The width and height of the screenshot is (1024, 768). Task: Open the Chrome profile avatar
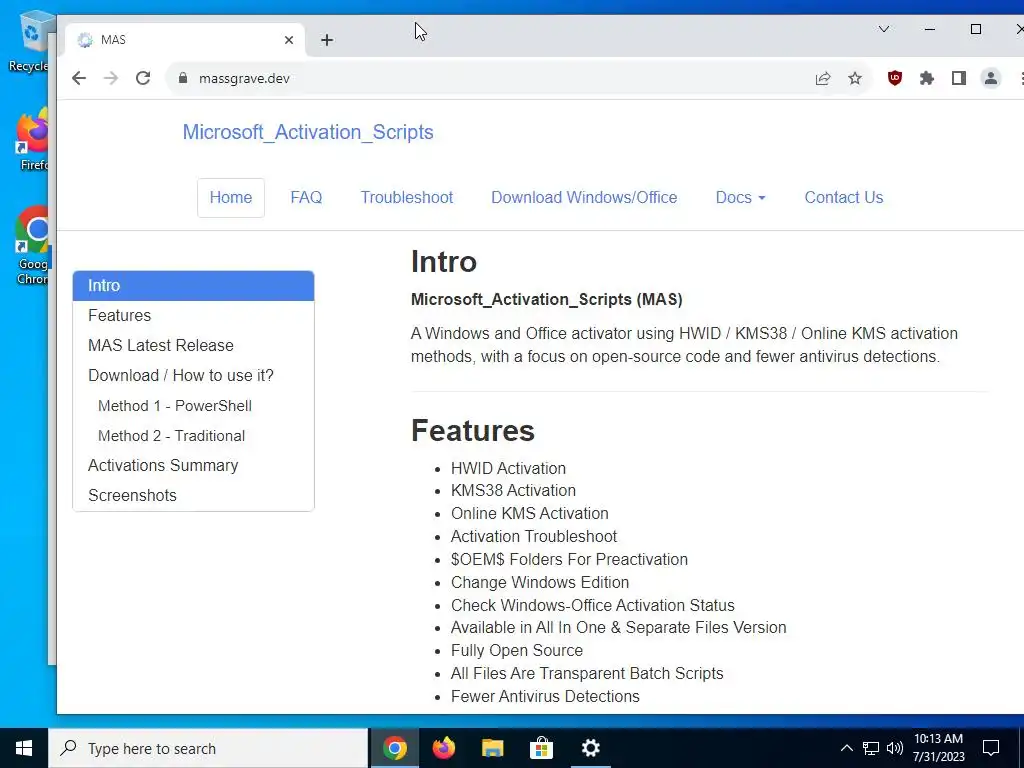click(991, 78)
